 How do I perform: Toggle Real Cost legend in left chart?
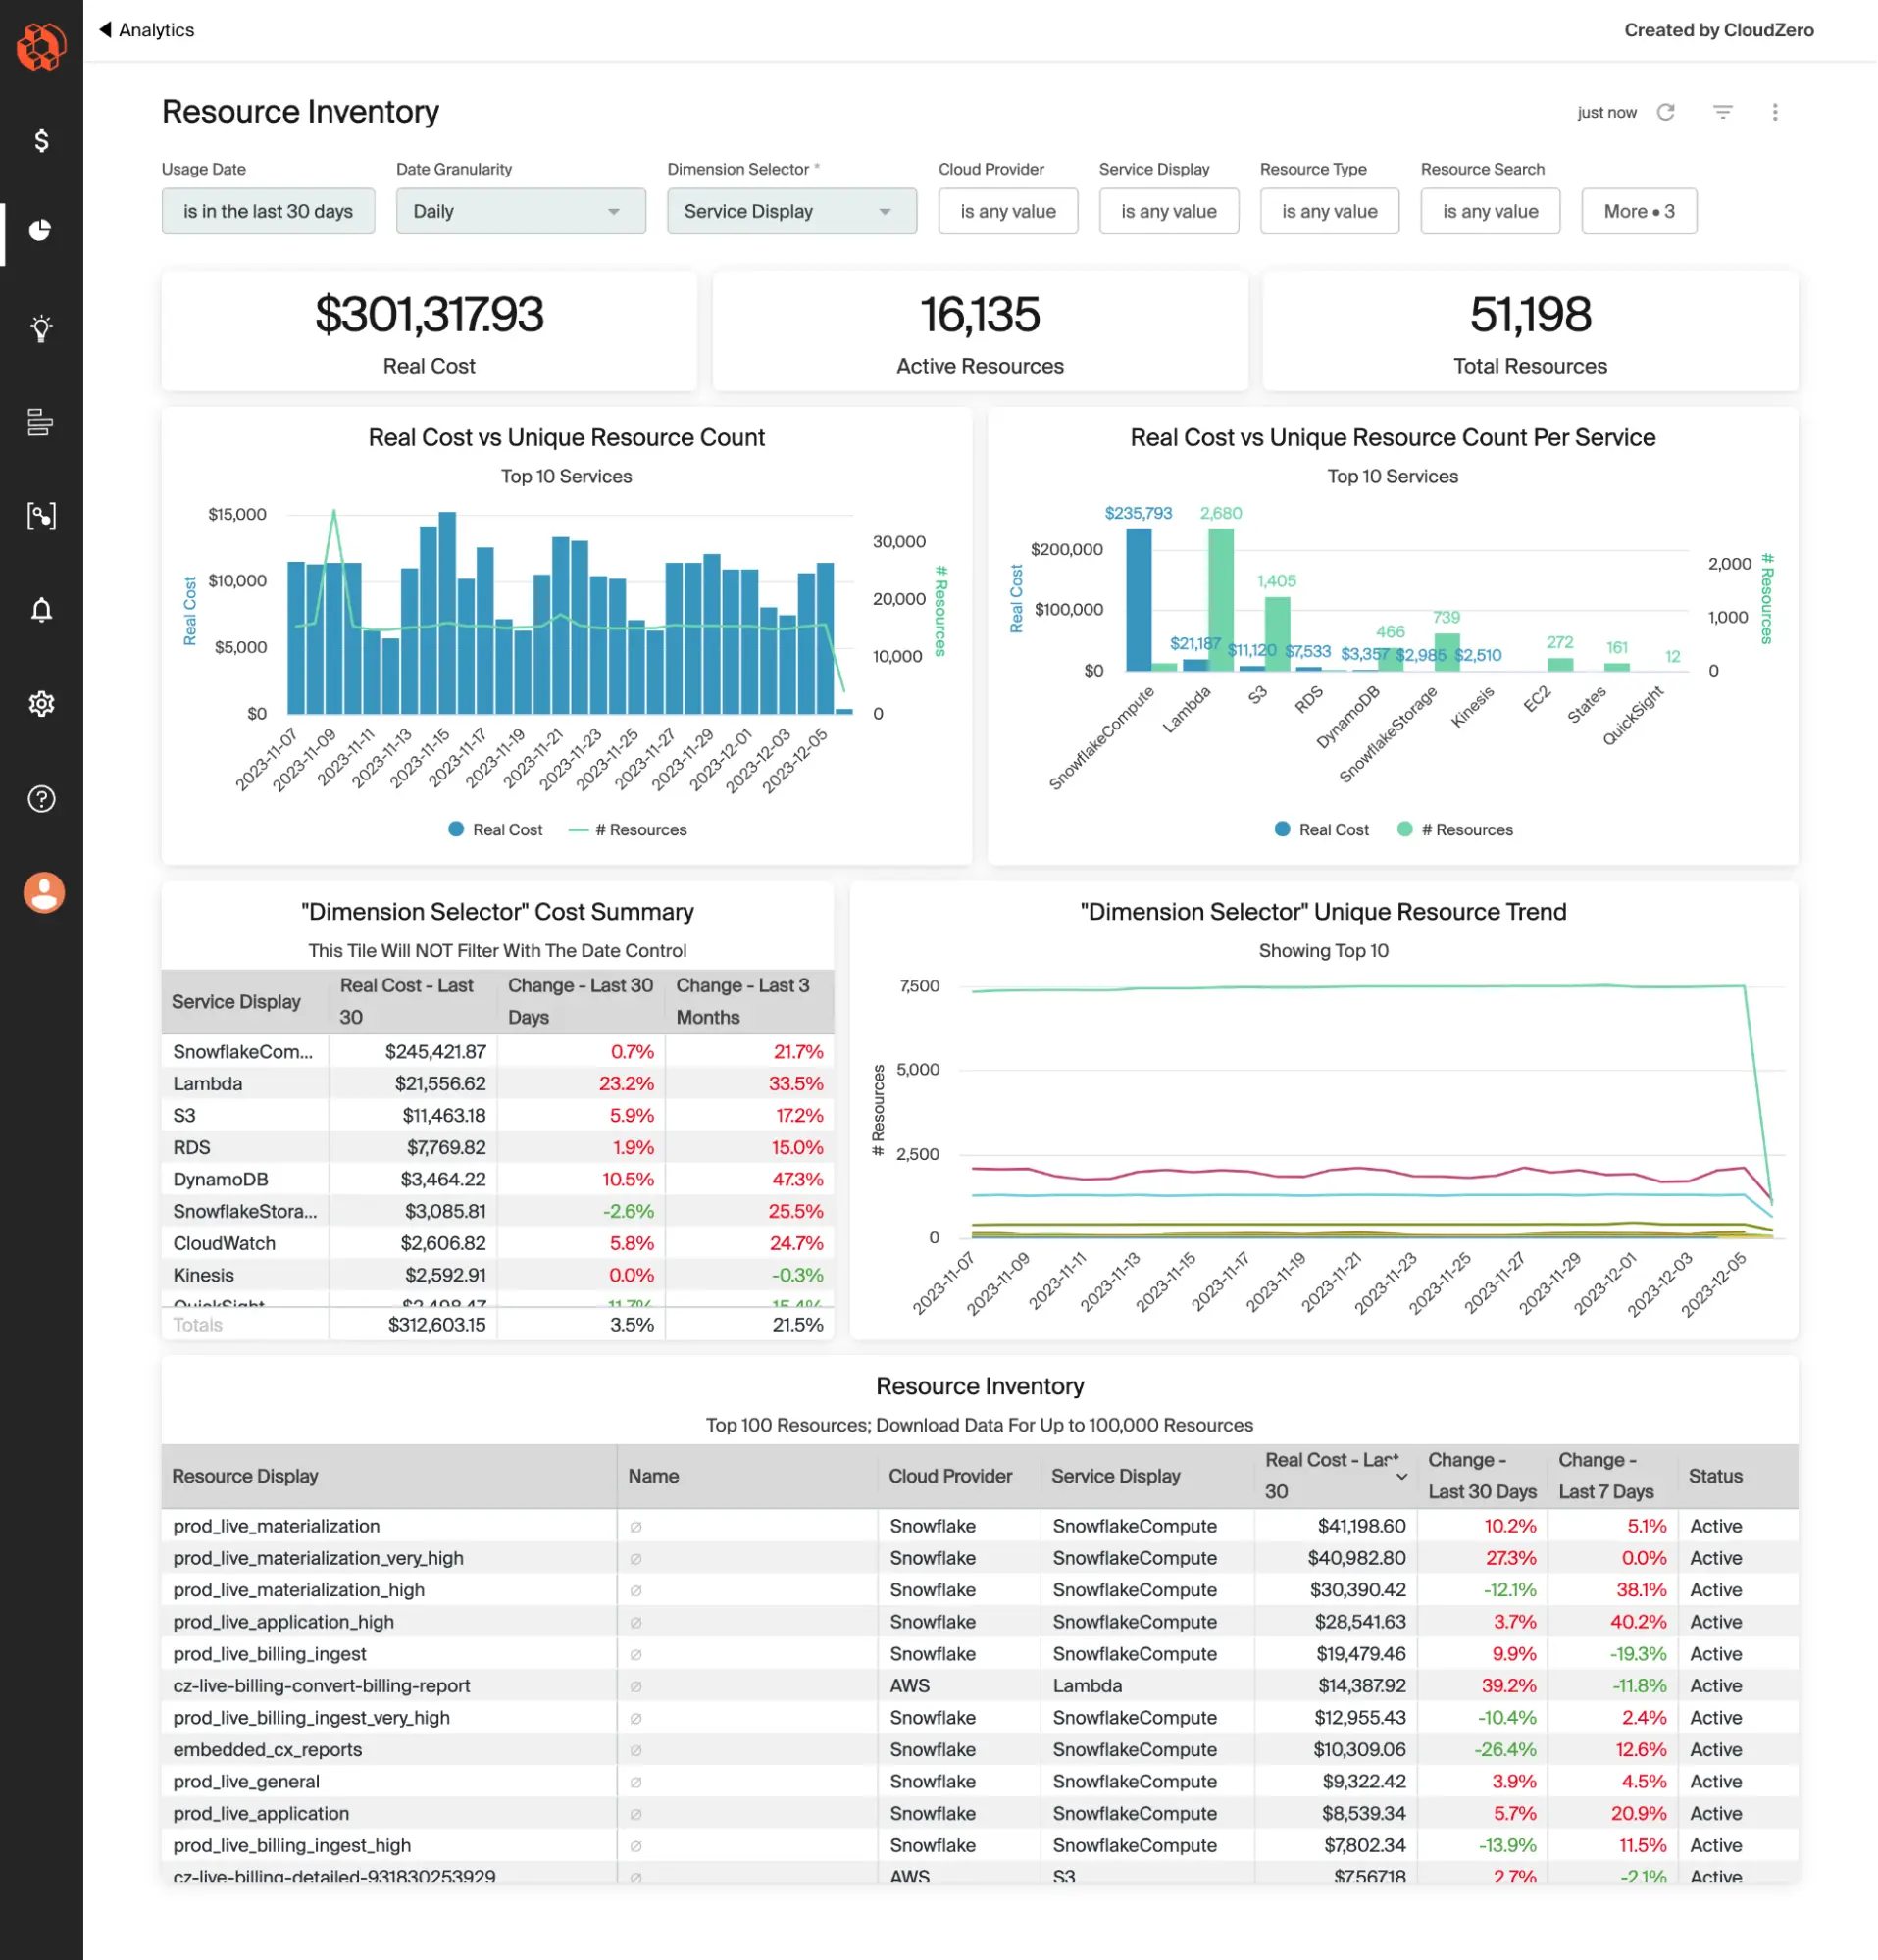pos(495,830)
